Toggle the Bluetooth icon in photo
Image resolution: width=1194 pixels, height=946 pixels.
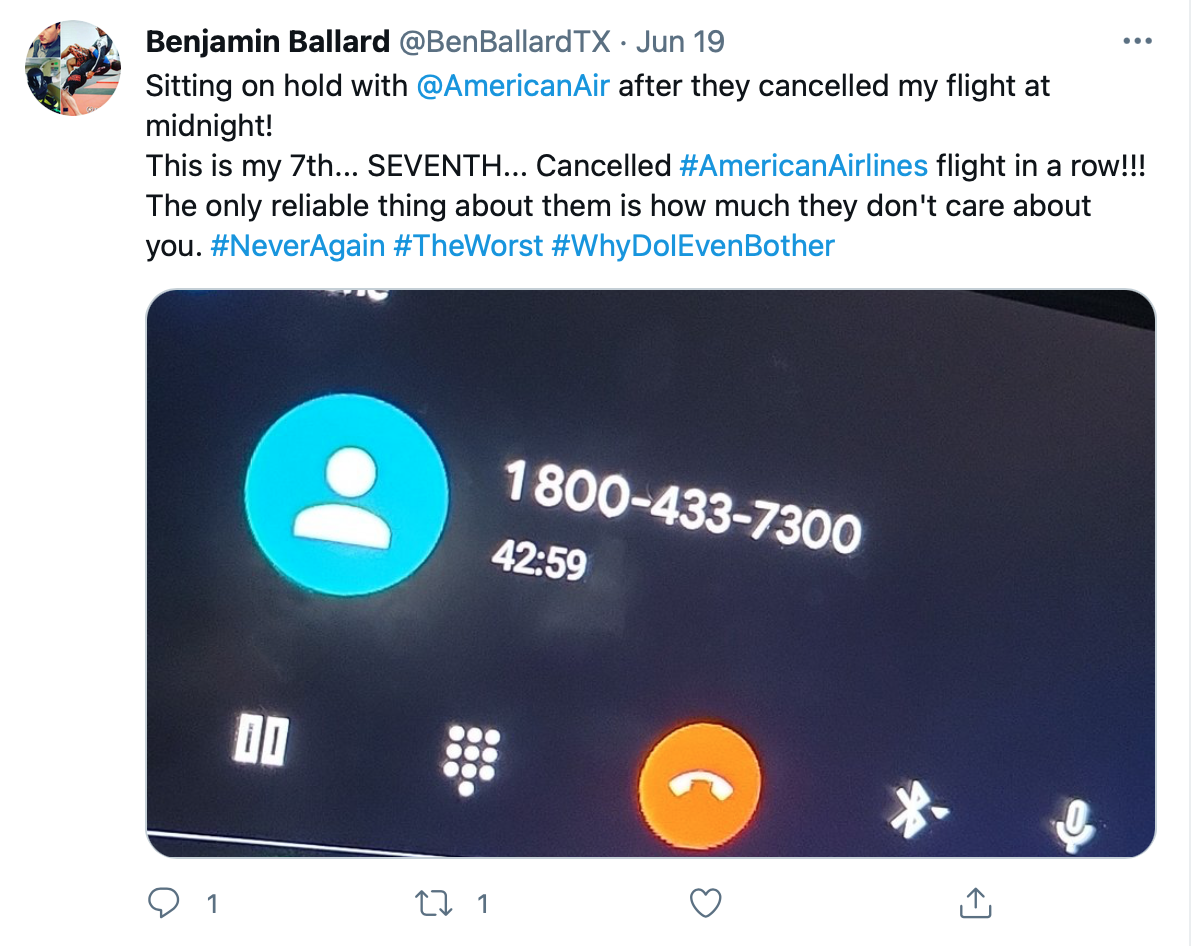point(916,810)
